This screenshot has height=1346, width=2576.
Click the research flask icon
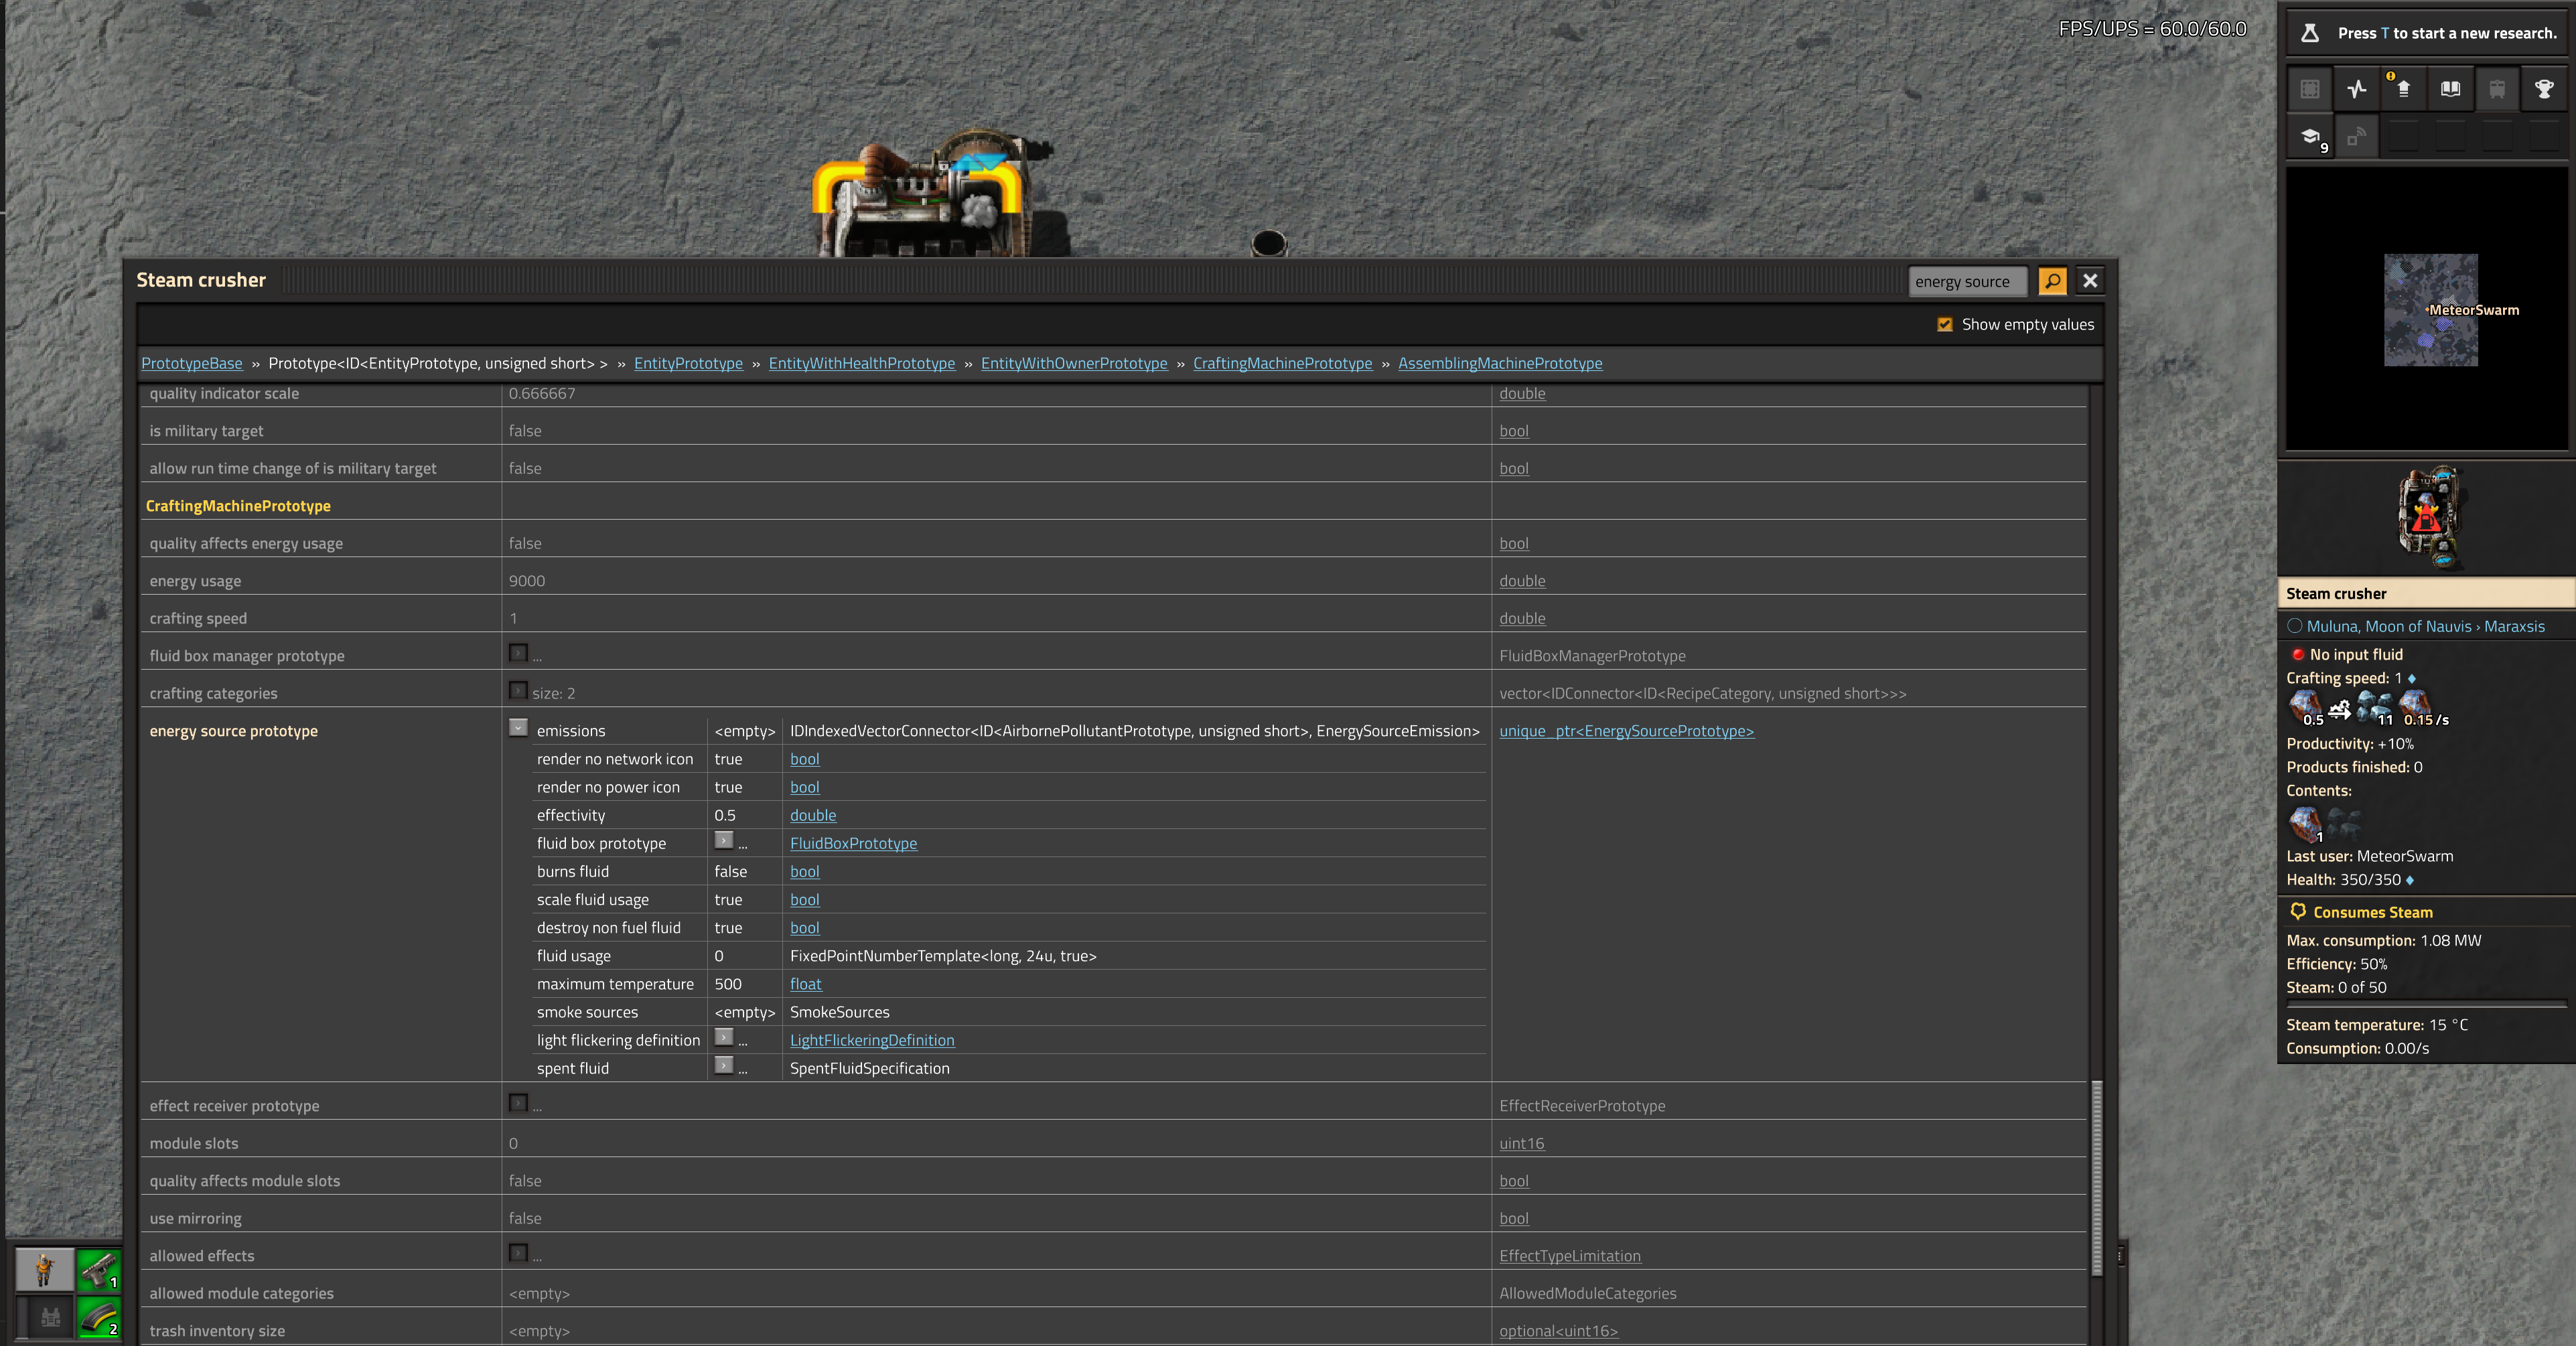(x=2309, y=33)
